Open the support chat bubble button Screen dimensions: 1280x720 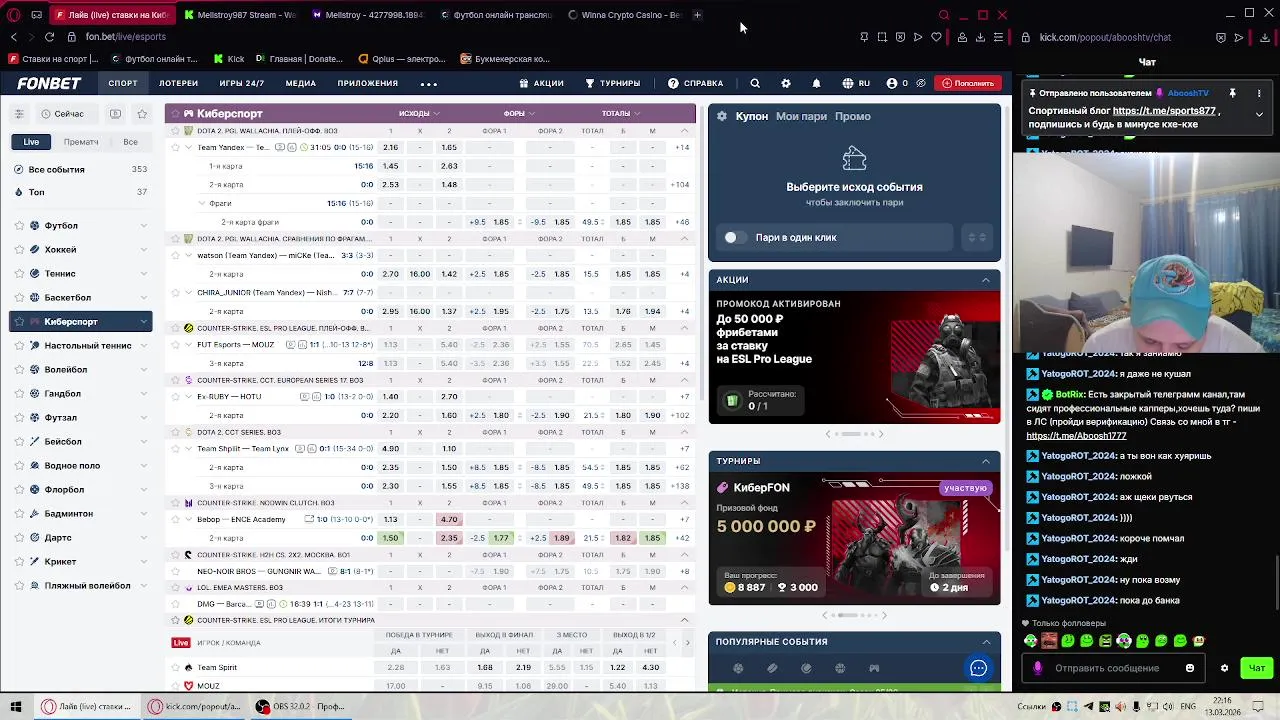[x=978, y=668]
